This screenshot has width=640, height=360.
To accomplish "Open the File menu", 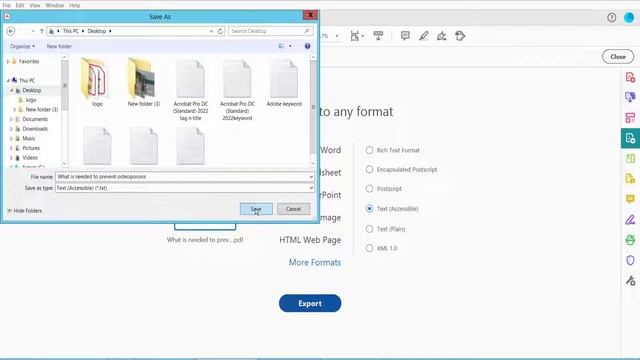I will click(7, 5).
